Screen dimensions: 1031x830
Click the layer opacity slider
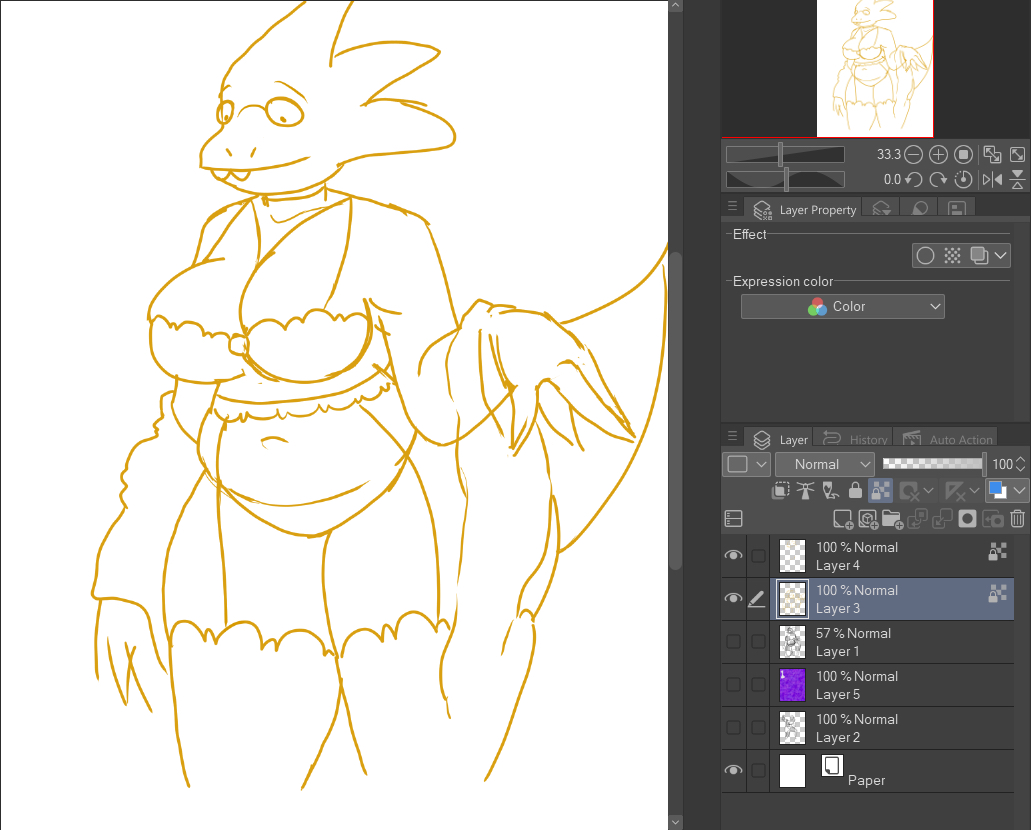coord(932,464)
